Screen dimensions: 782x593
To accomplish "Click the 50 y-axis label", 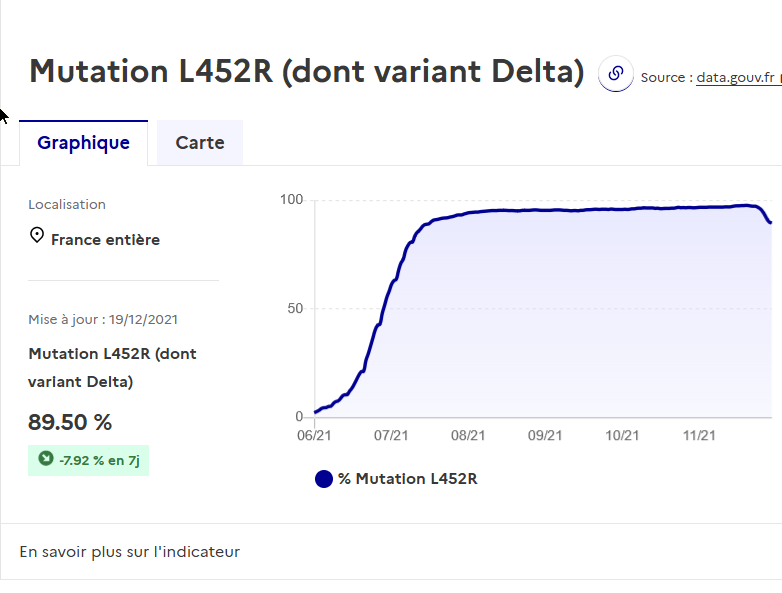I will [294, 309].
